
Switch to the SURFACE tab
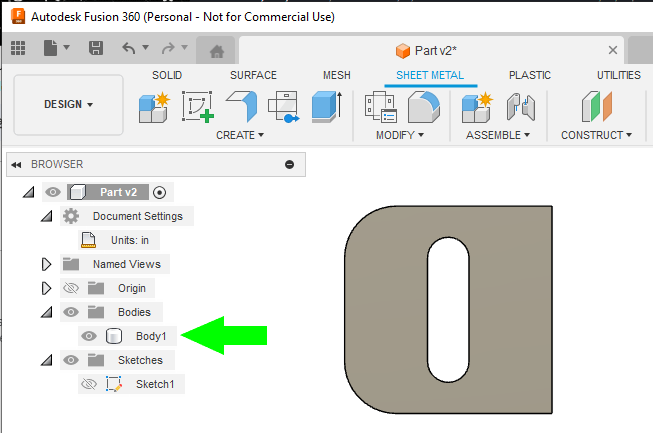pos(253,75)
